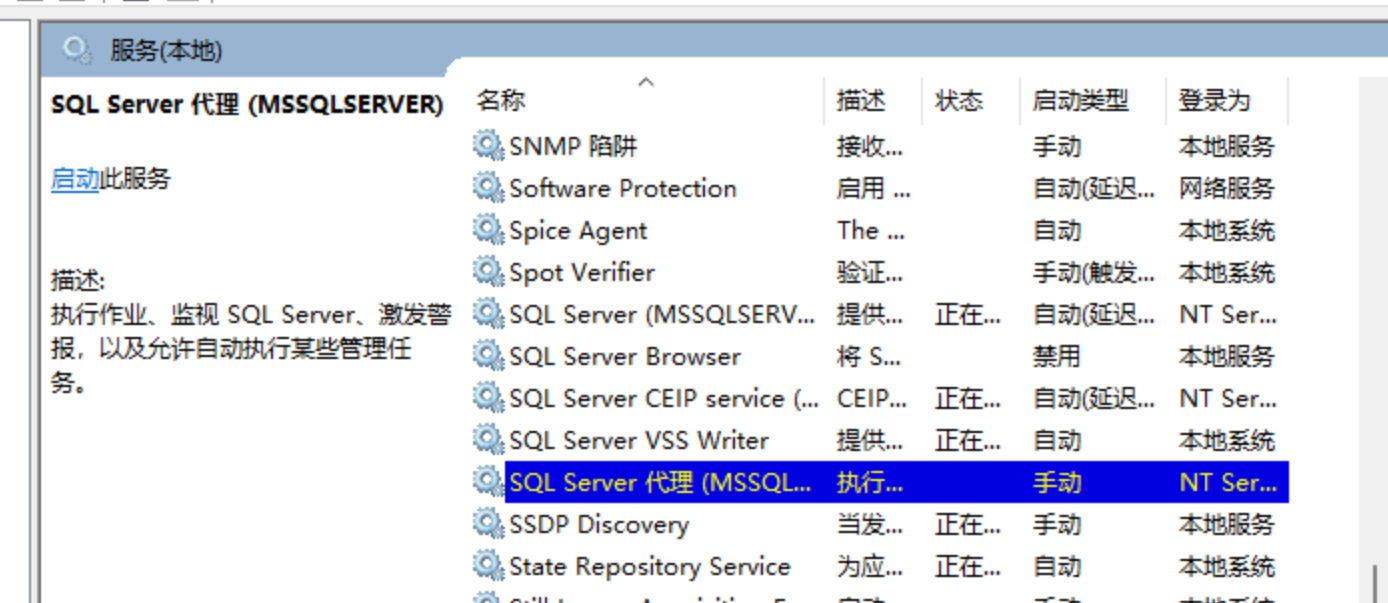1388x603 pixels.
Task: Sort list by the 启动类型 column header
Action: pos(1080,100)
